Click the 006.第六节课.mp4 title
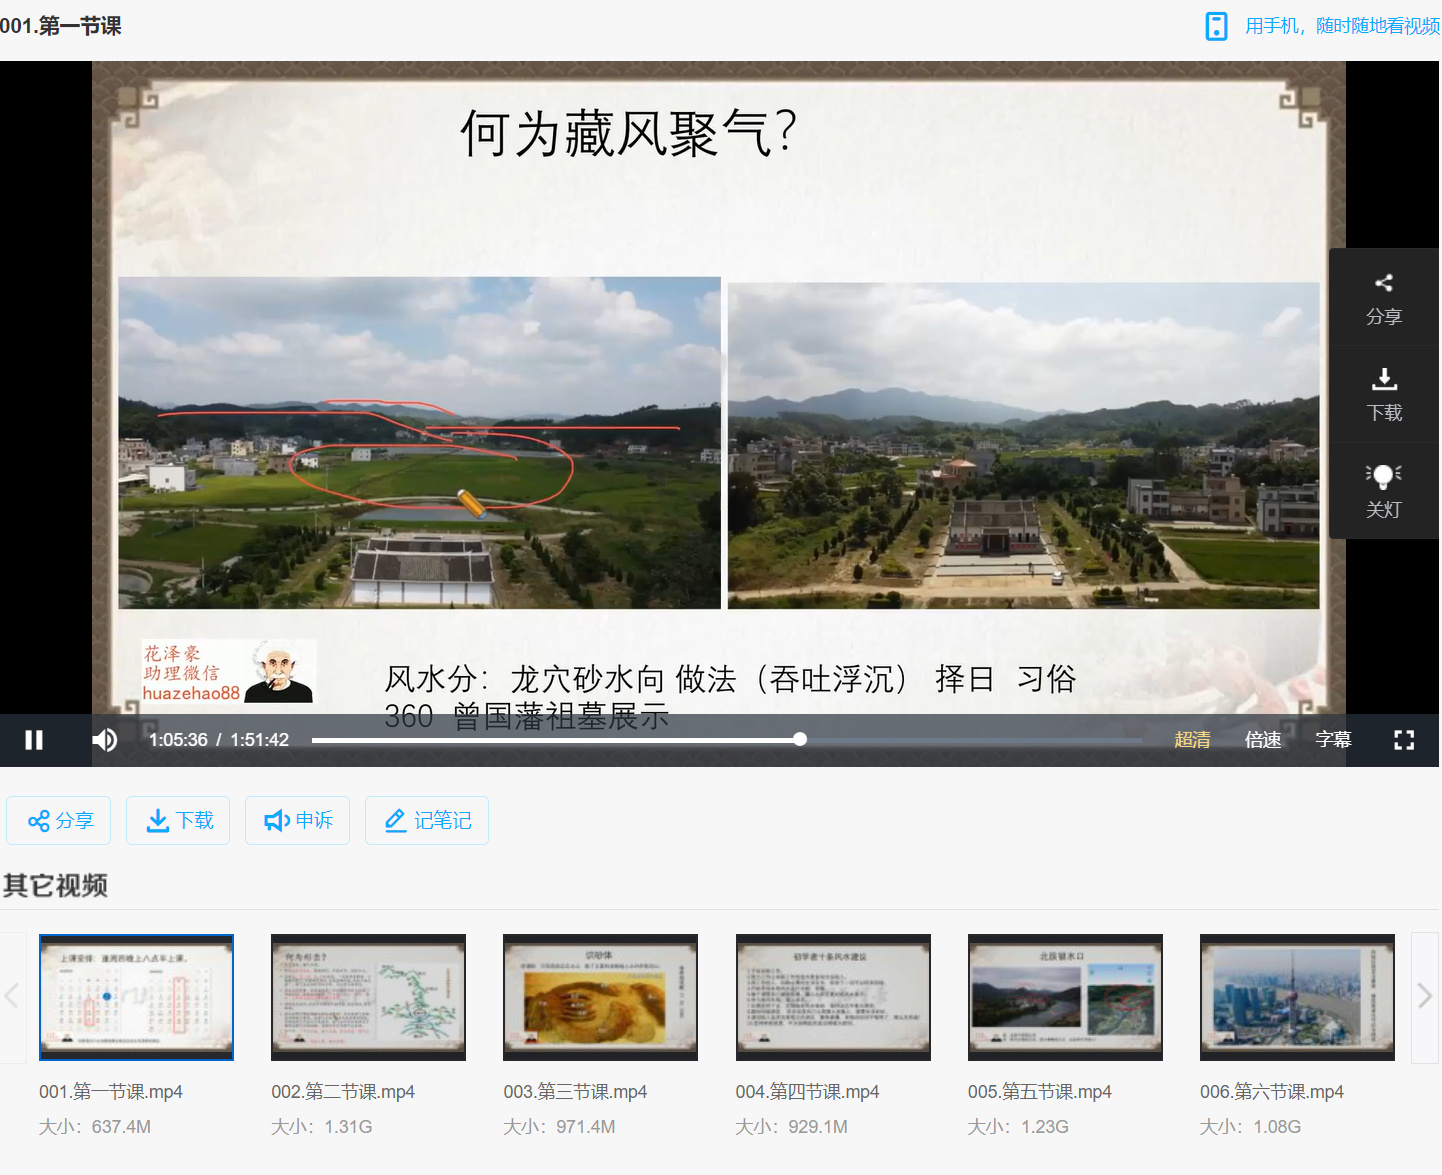Image resolution: width=1442 pixels, height=1175 pixels. 1271,1092
